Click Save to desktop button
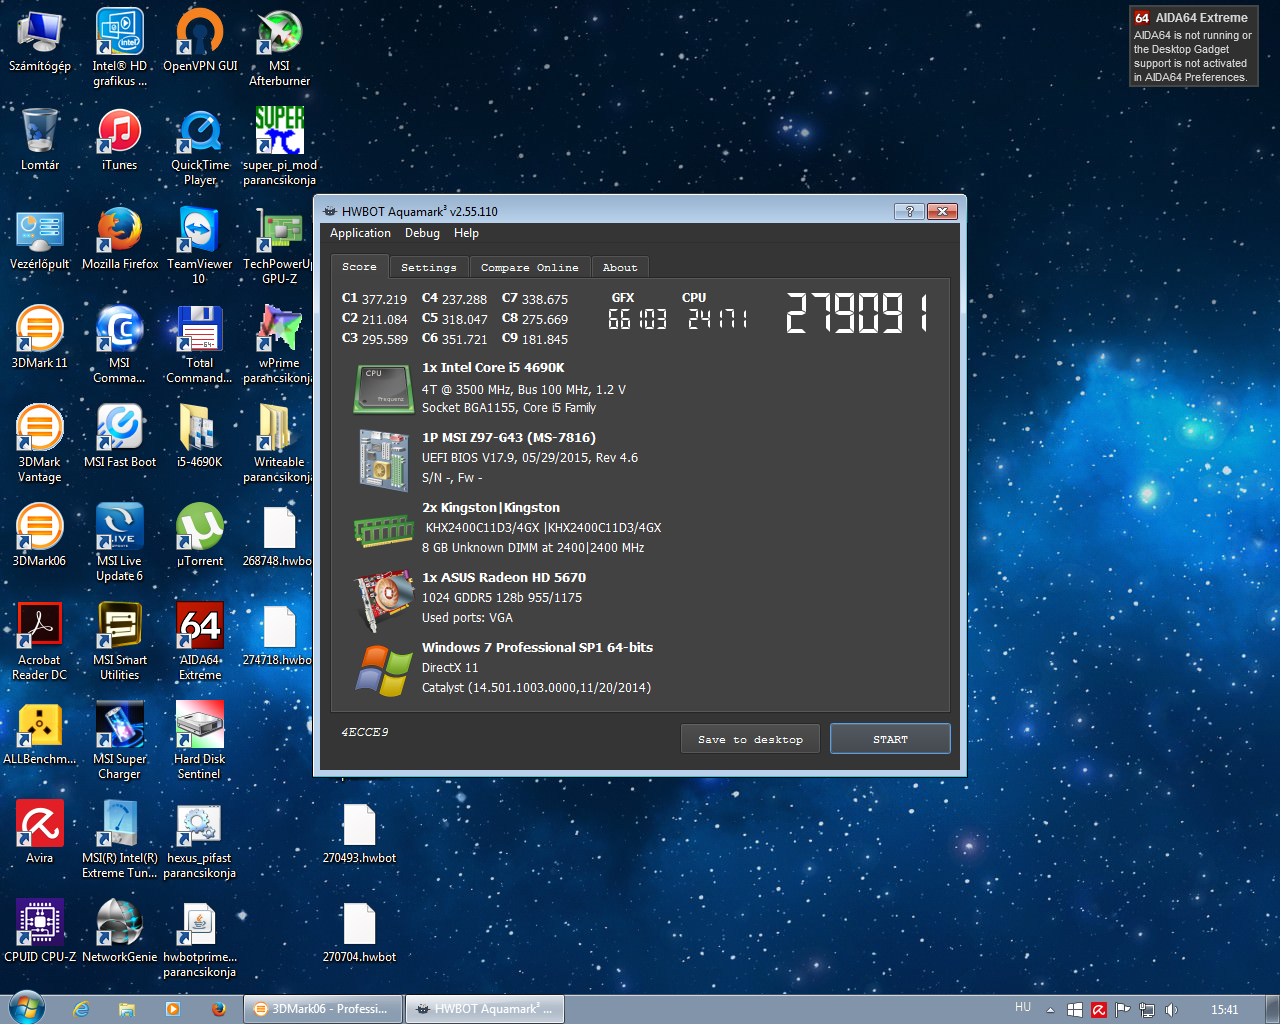The image size is (1280, 1024). [750, 739]
